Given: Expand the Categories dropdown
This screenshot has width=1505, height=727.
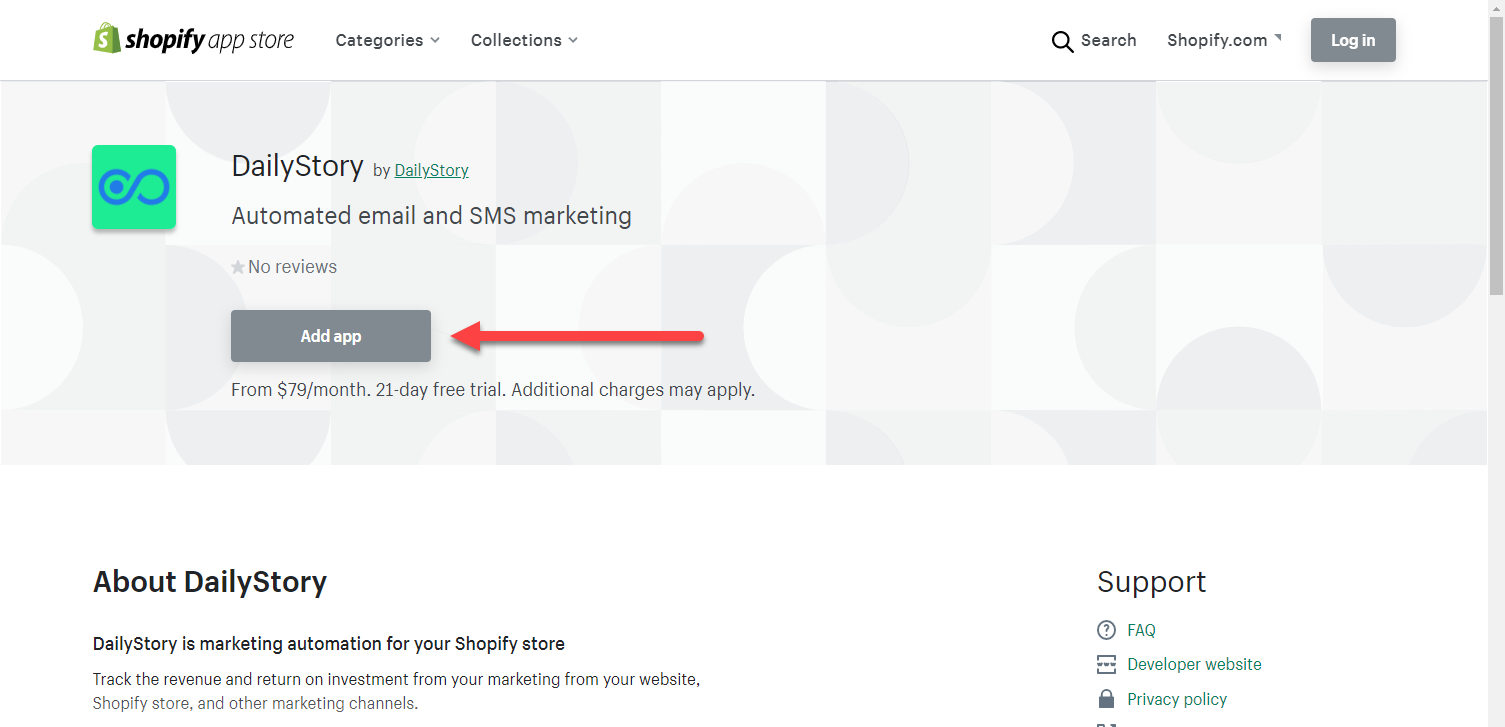Looking at the screenshot, I should point(387,40).
